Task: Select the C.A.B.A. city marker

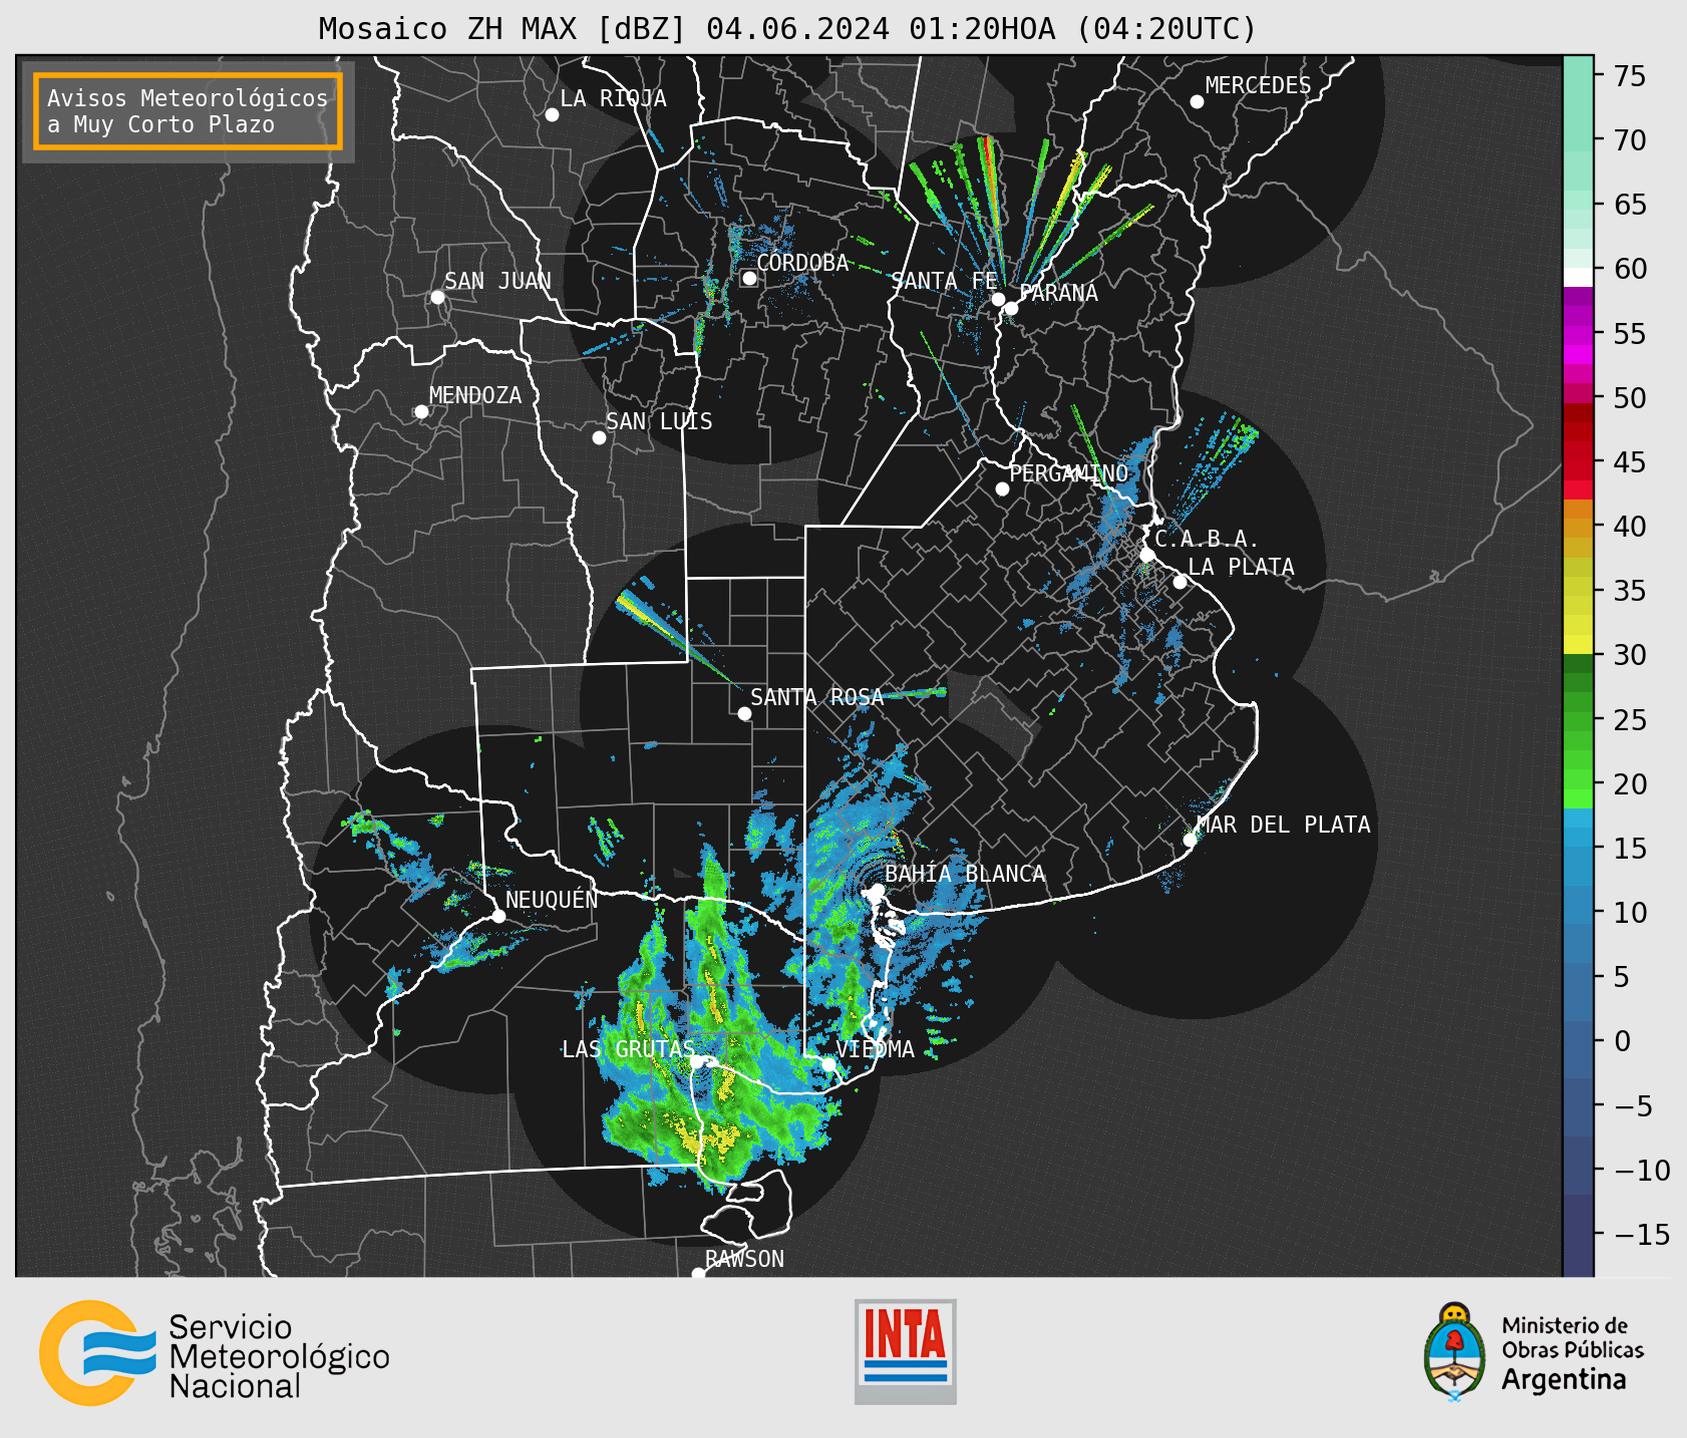Action: (x=1148, y=555)
